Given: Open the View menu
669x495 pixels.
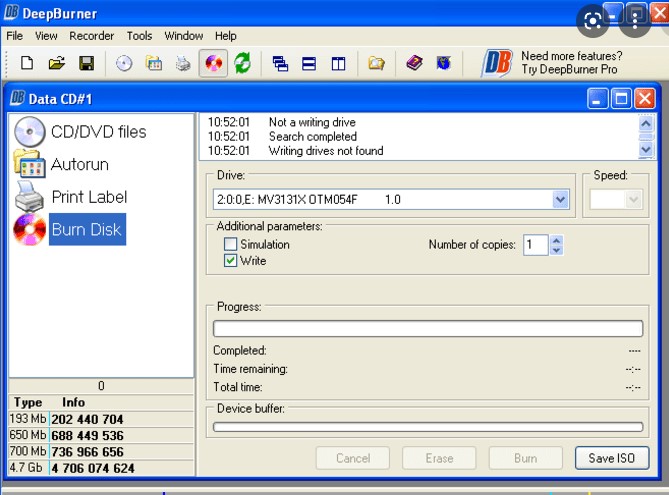Looking at the screenshot, I should point(46,36).
